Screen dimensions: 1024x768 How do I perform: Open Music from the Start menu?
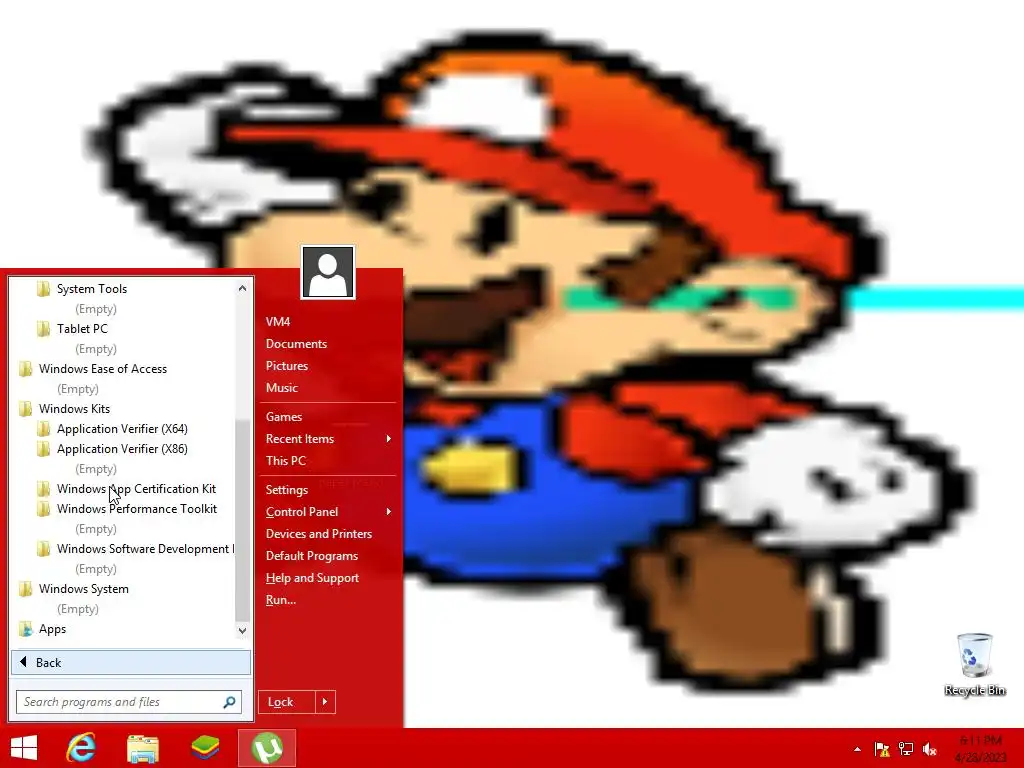click(281, 388)
